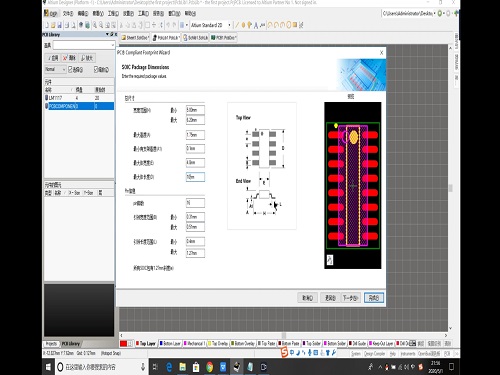Click the red current layer color swatch

(124, 344)
